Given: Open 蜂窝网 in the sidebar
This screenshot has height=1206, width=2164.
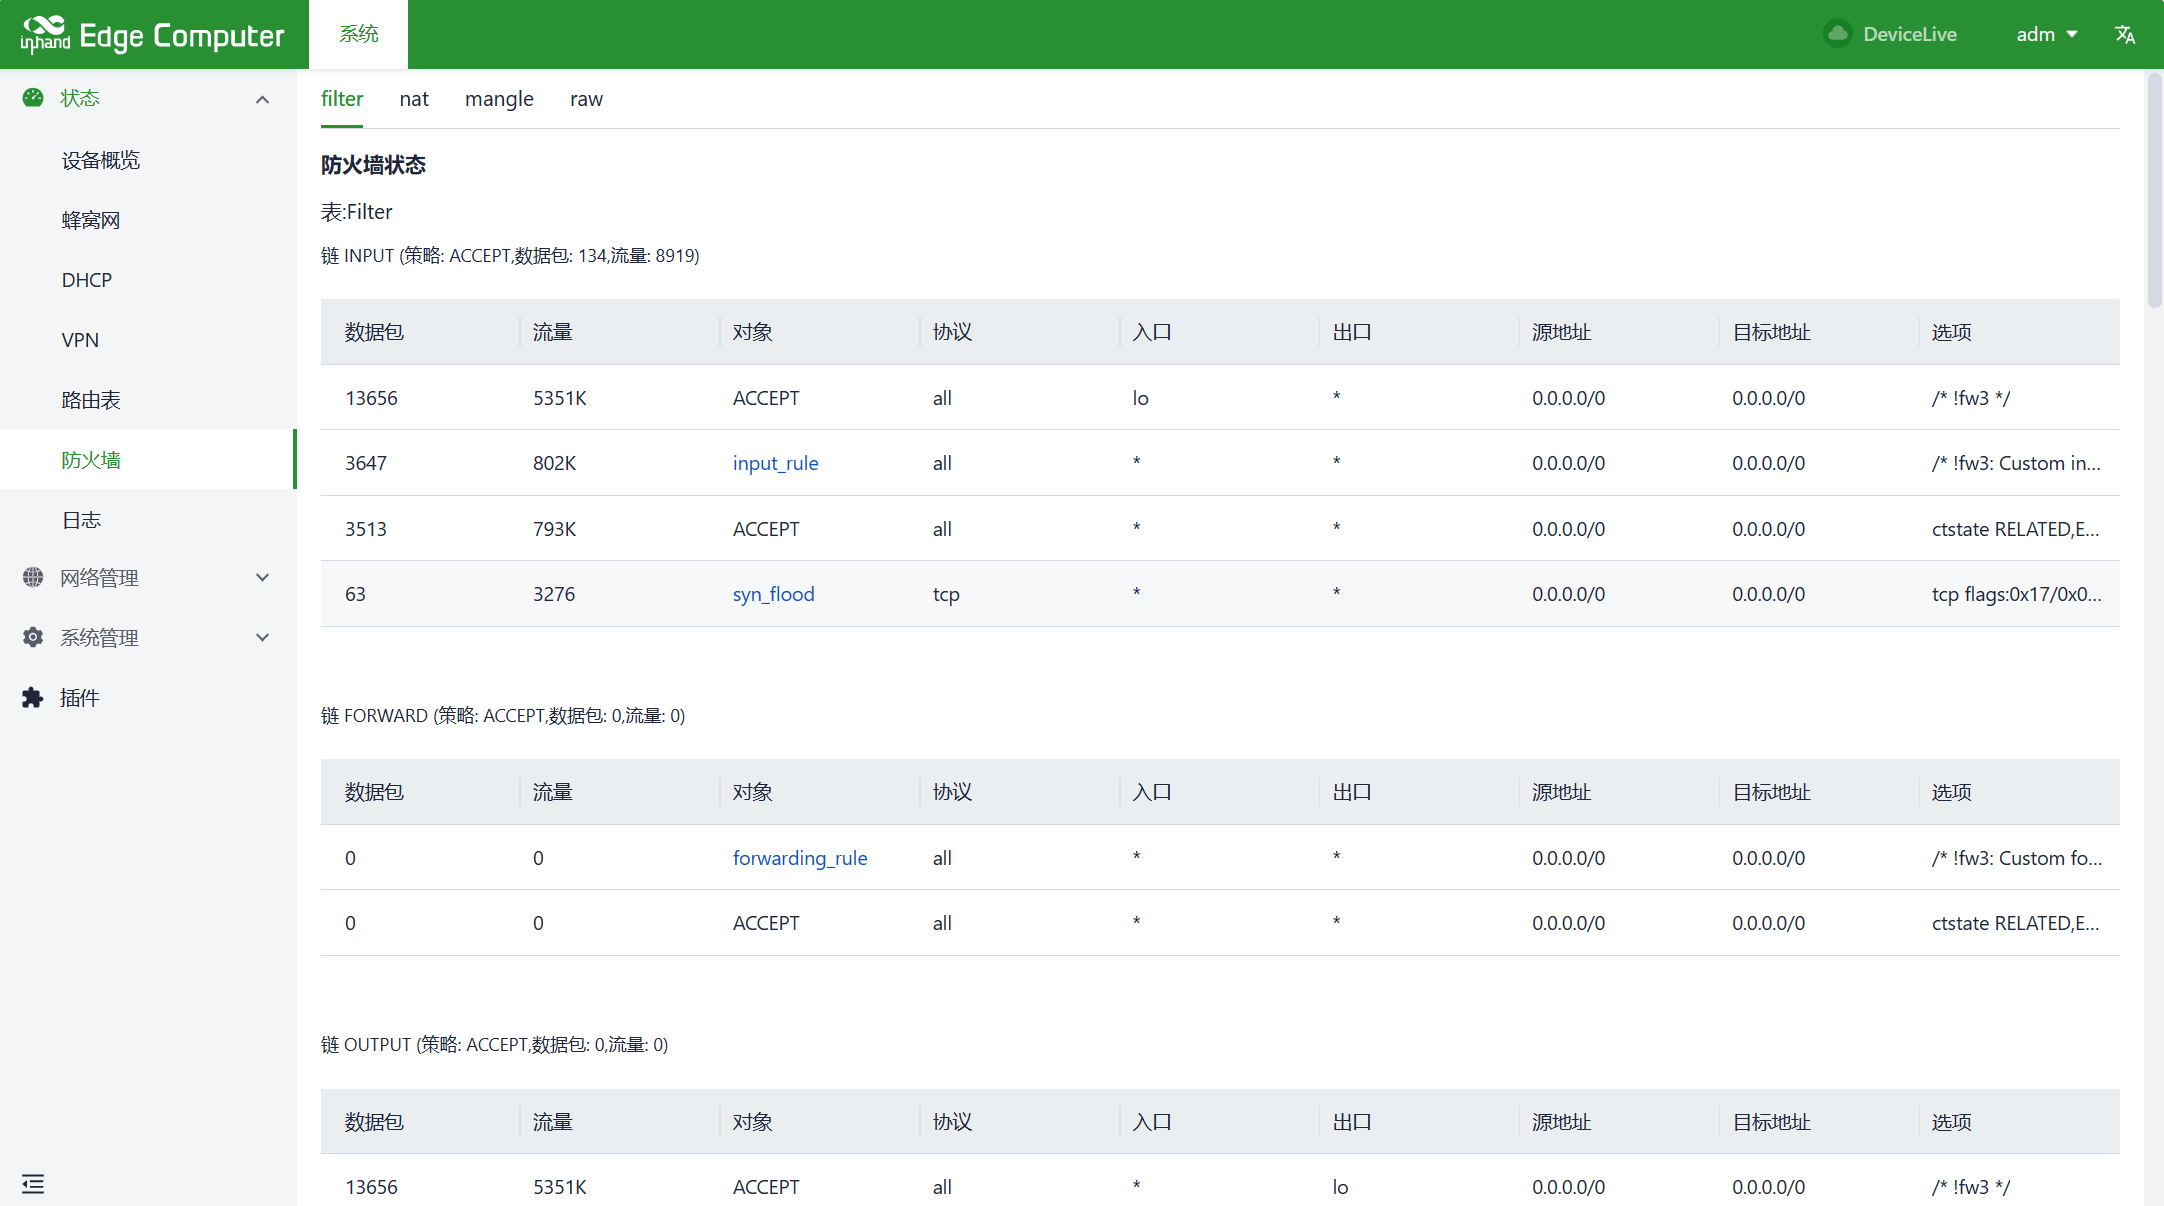Looking at the screenshot, I should (148, 220).
